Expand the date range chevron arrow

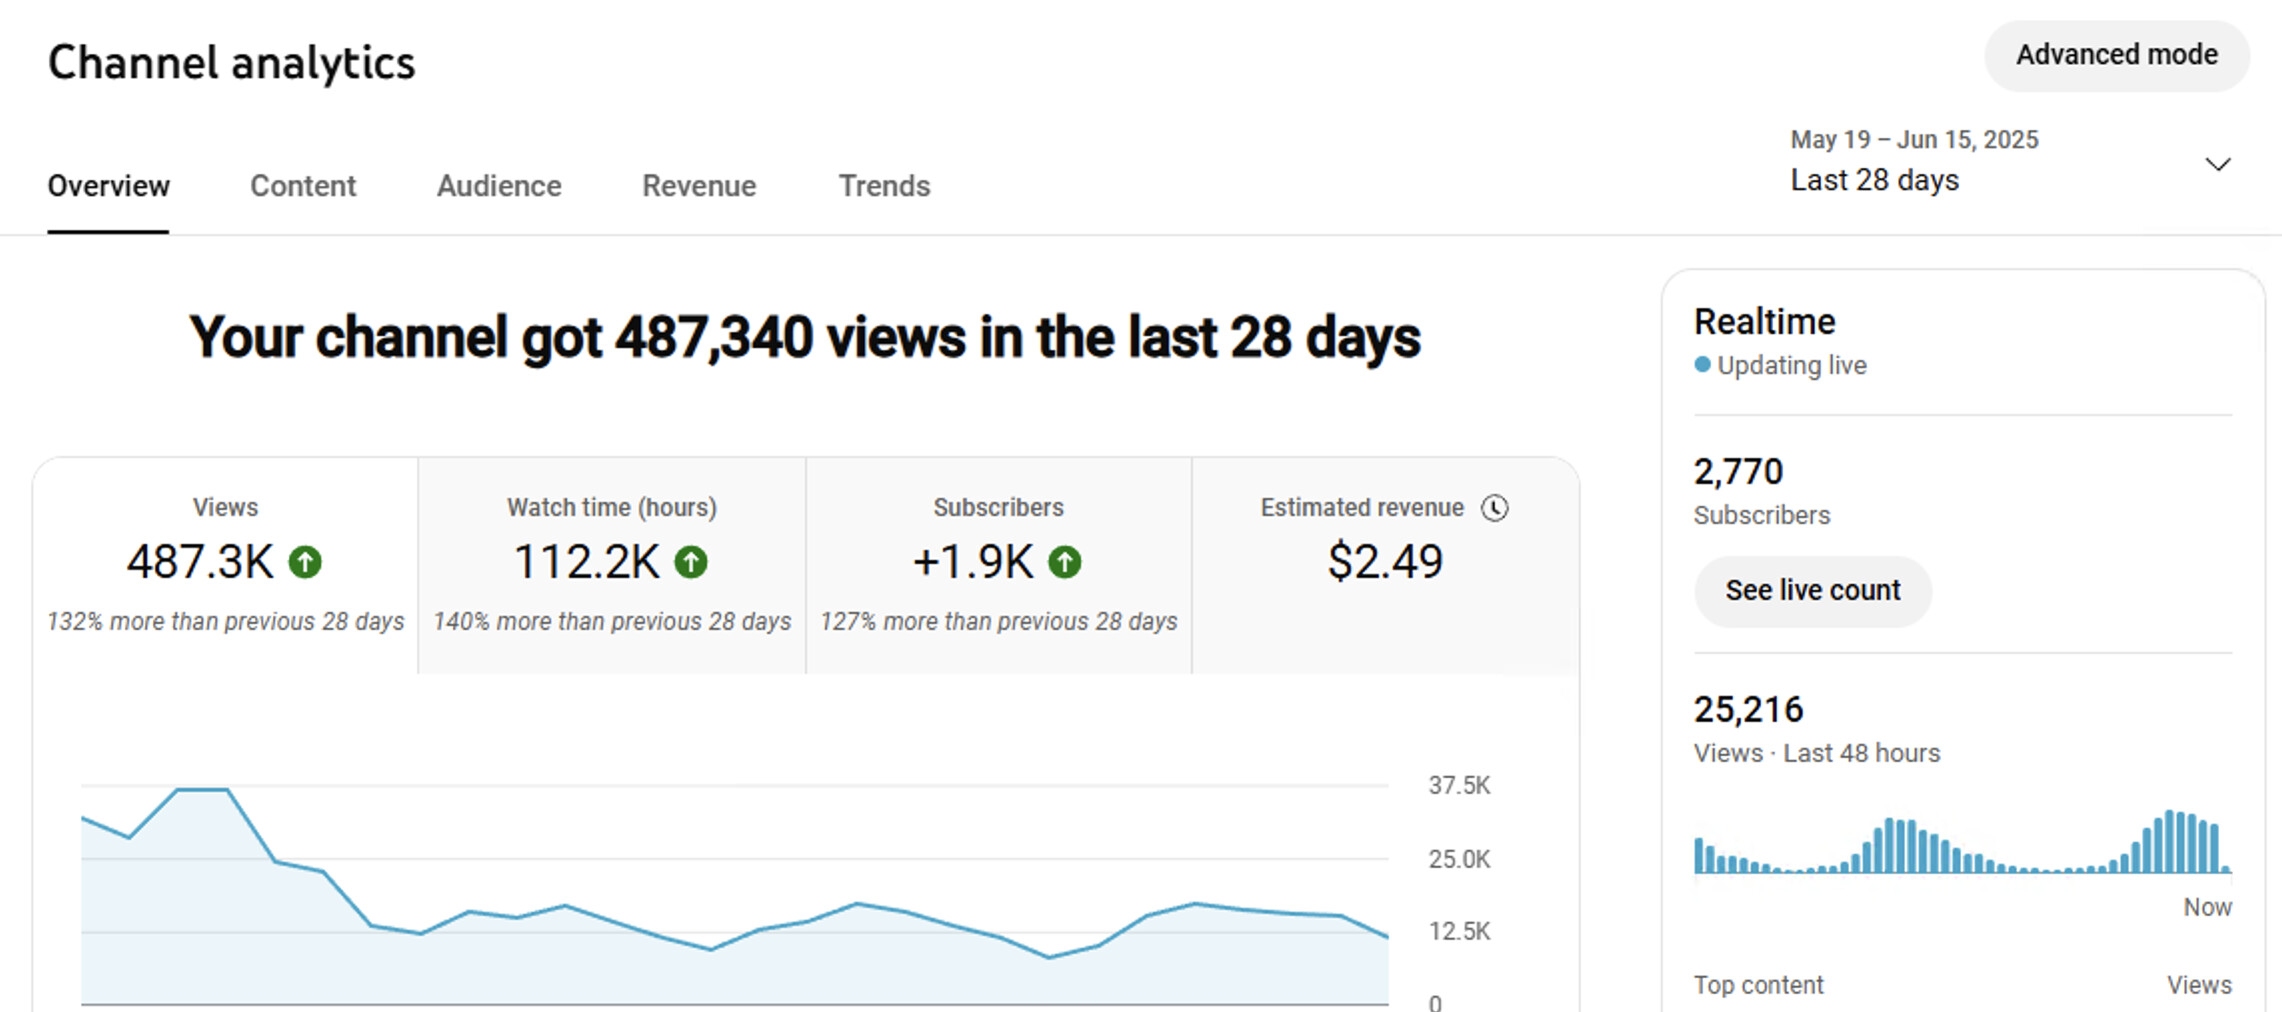click(2217, 164)
